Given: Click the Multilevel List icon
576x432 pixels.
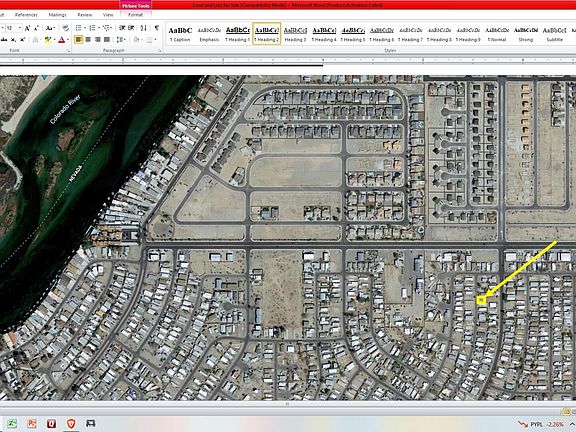Looking at the screenshot, I should [107, 28].
